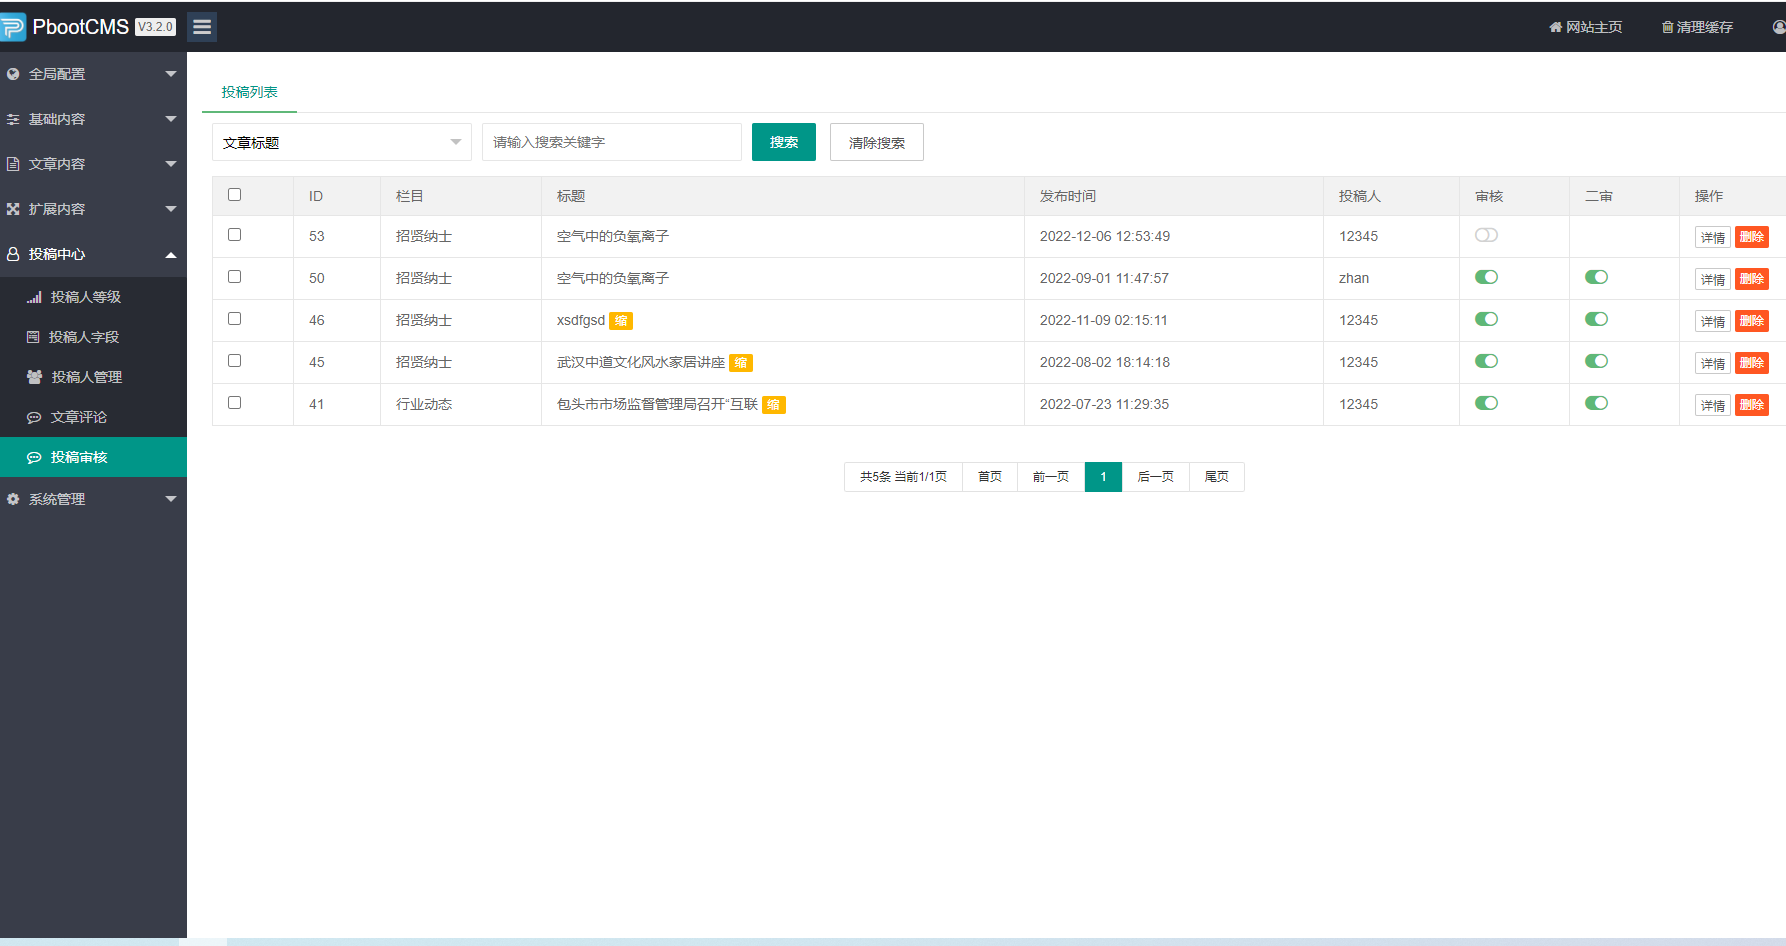Open 投稿人管理 sidebar item

(x=86, y=377)
